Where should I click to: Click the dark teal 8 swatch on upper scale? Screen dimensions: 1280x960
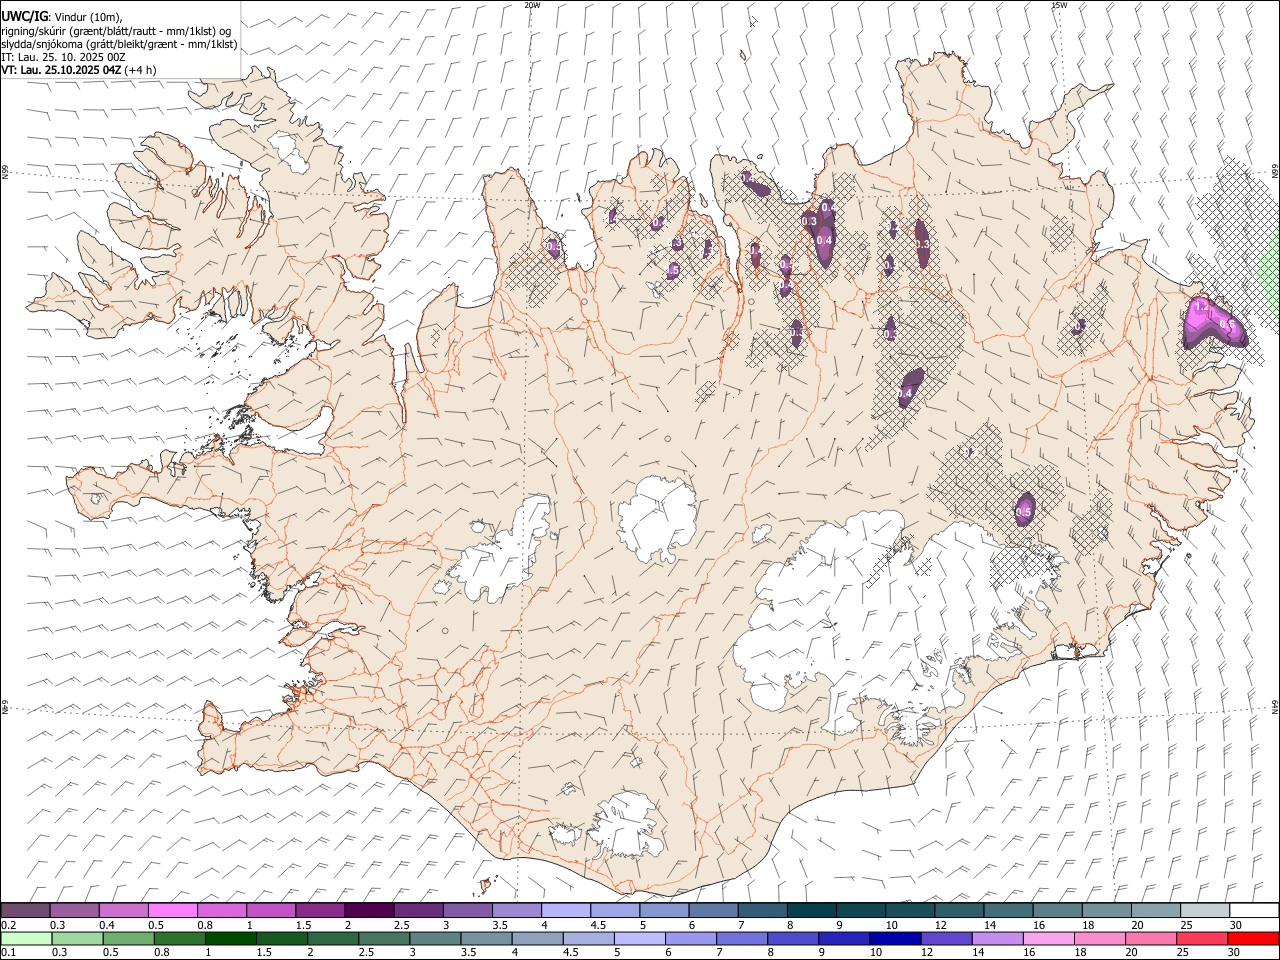tap(811, 910)
